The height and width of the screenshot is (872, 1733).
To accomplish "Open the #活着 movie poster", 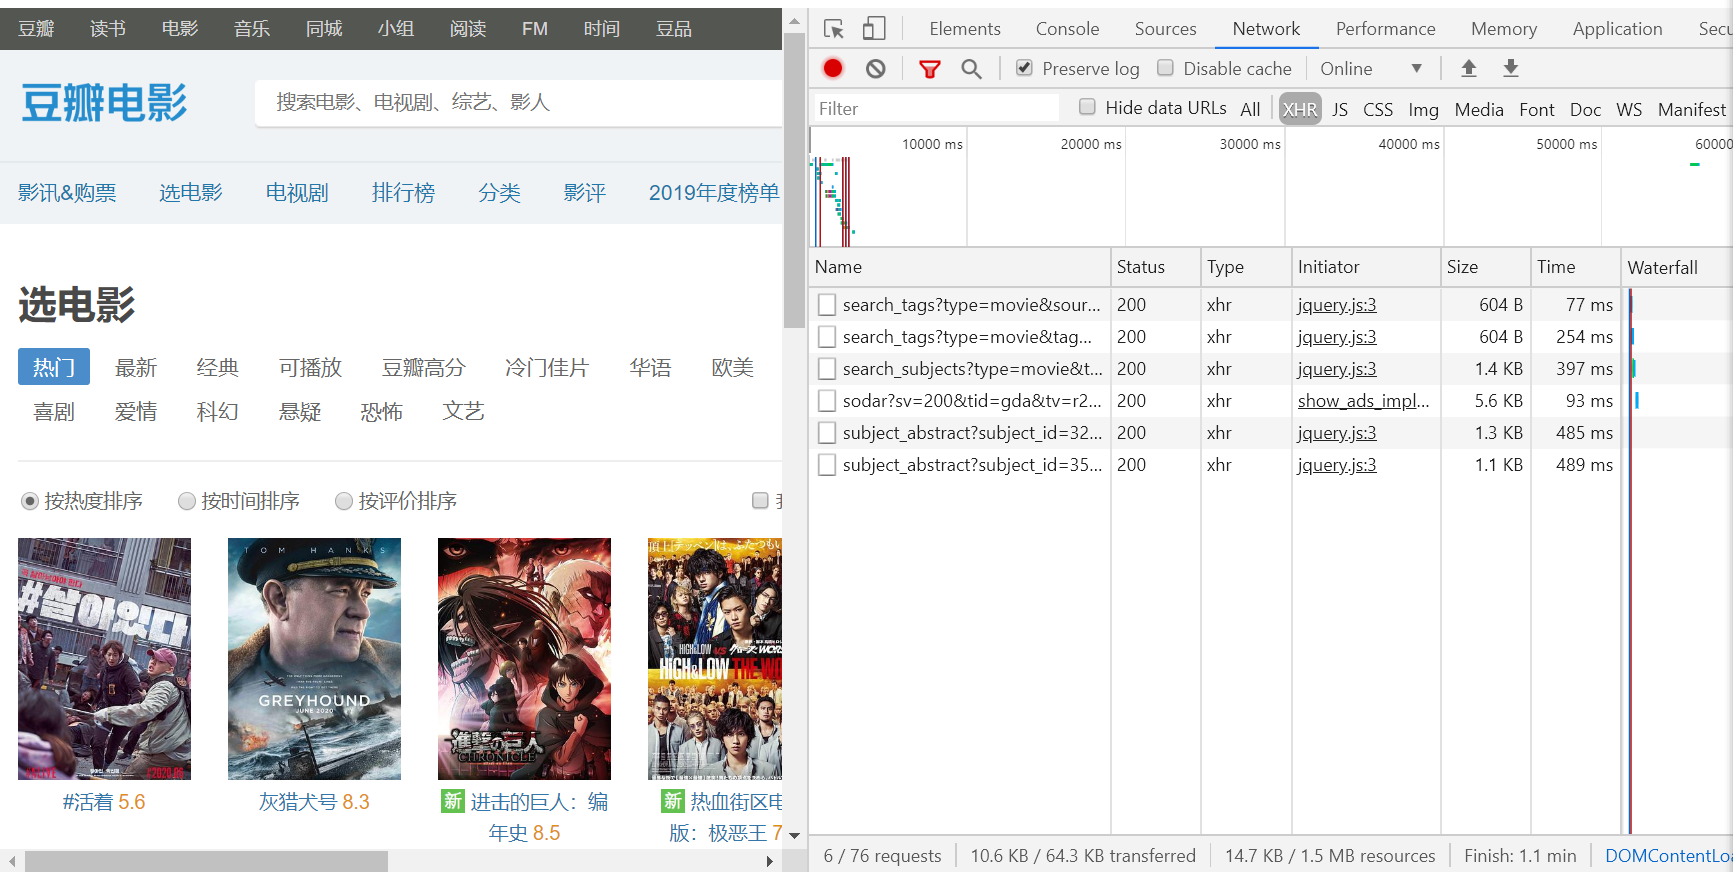I will (104, 659).
